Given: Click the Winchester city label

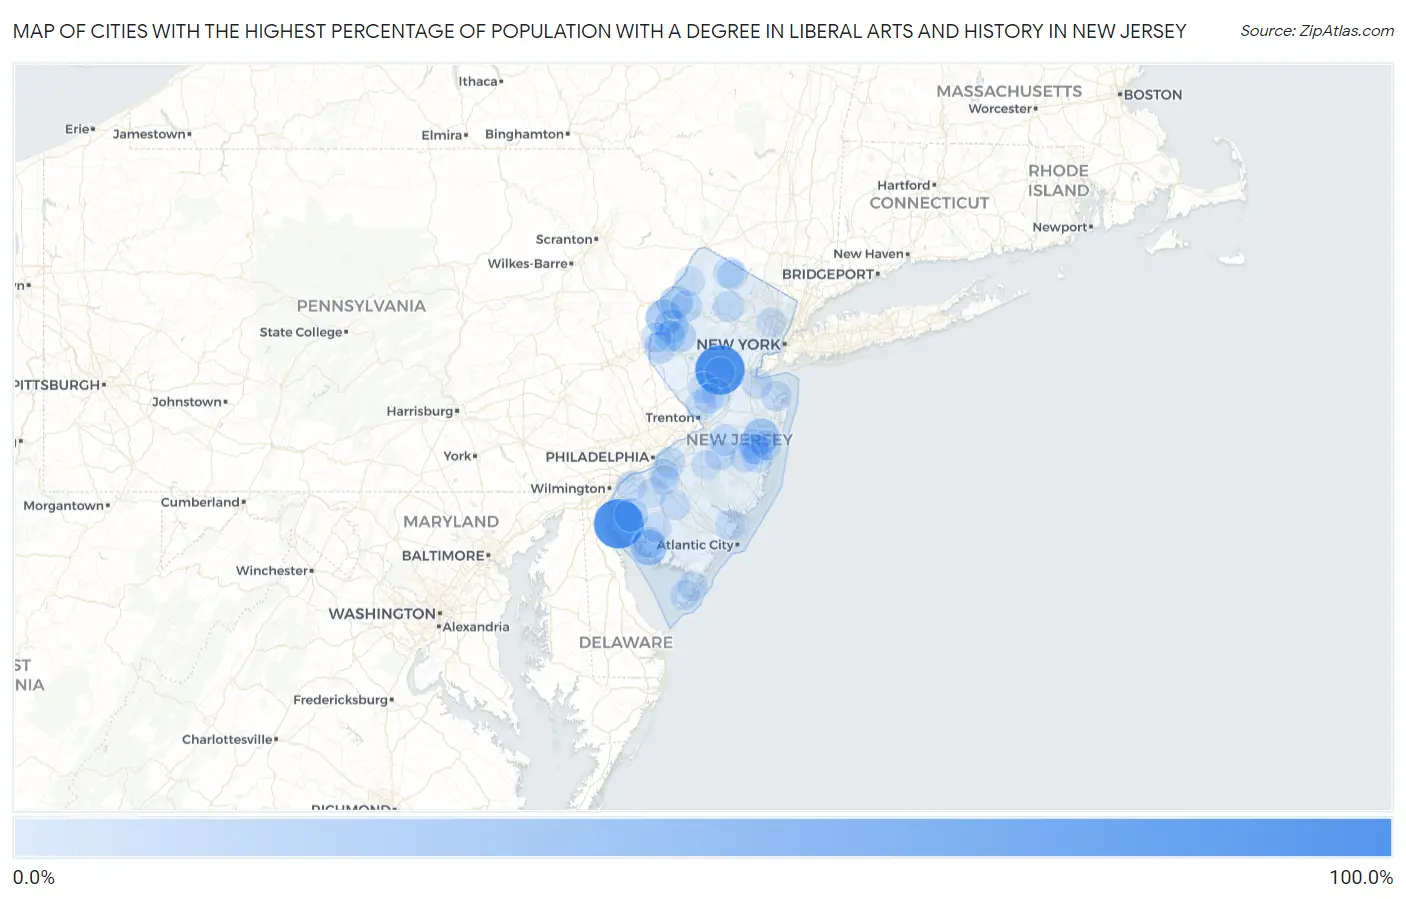Looking at the screenshot, I should click(272, 571).
